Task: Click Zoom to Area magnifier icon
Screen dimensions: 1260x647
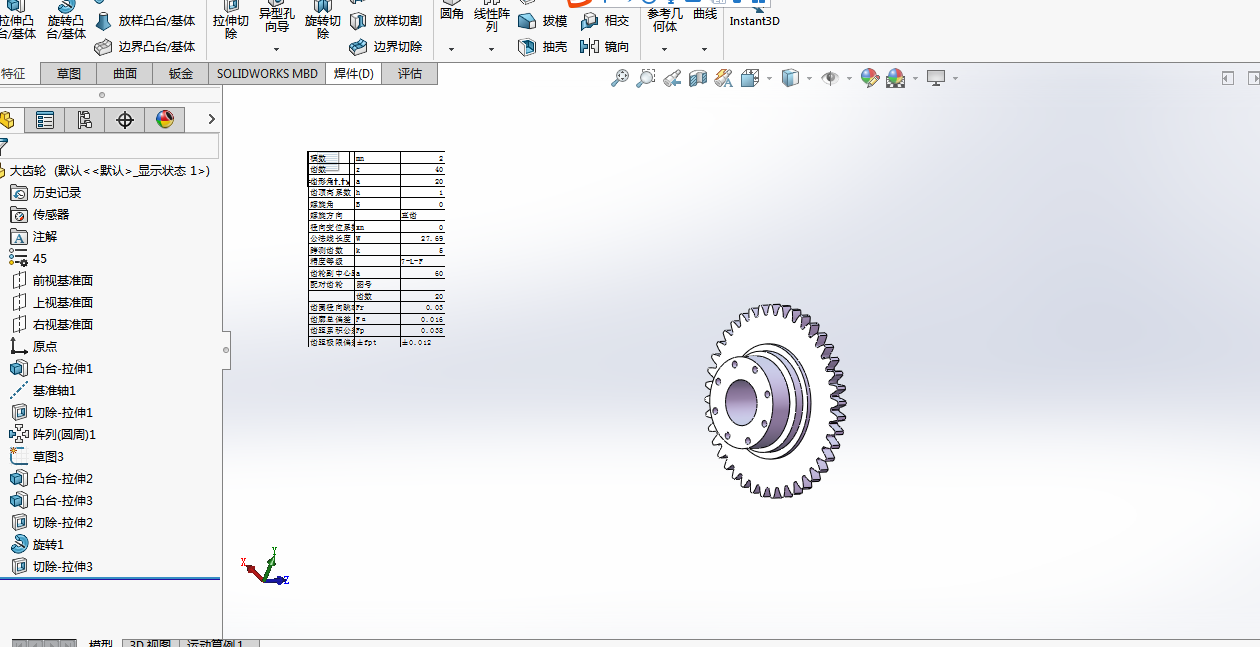Action: click(646, 78)
